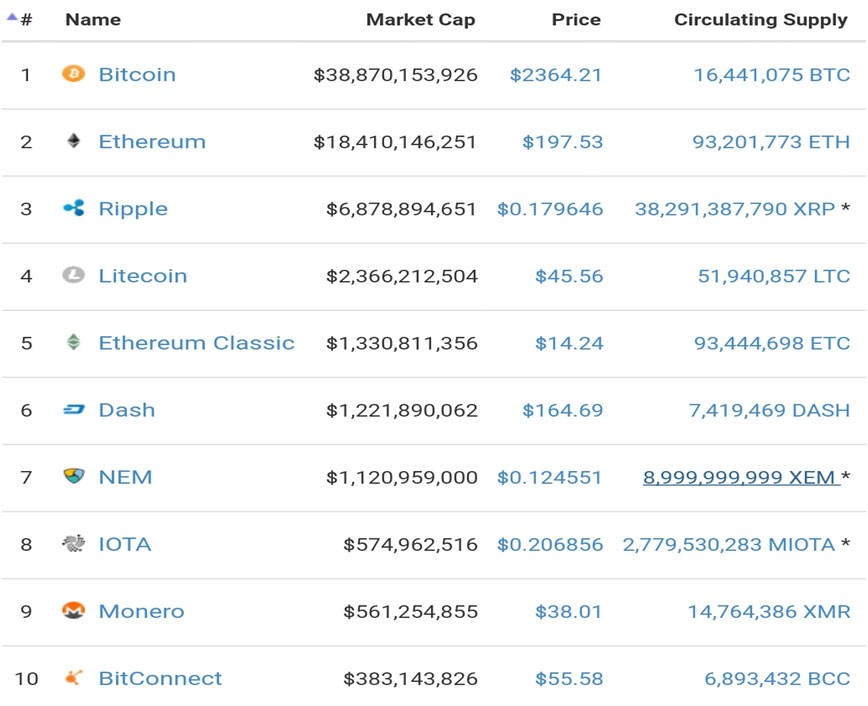Sort by the Circulating Supply header

click(x=760, y=19)
